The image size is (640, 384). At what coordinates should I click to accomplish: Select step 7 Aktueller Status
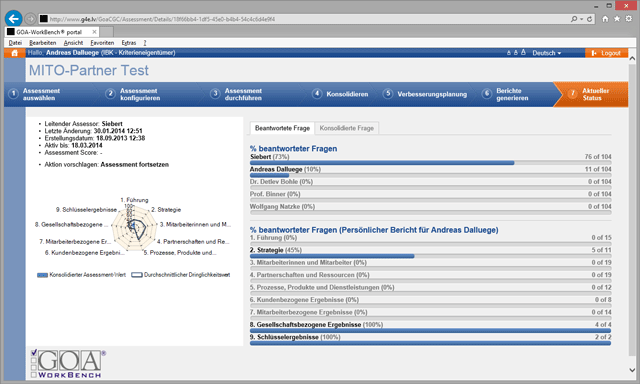pos(591,94)
